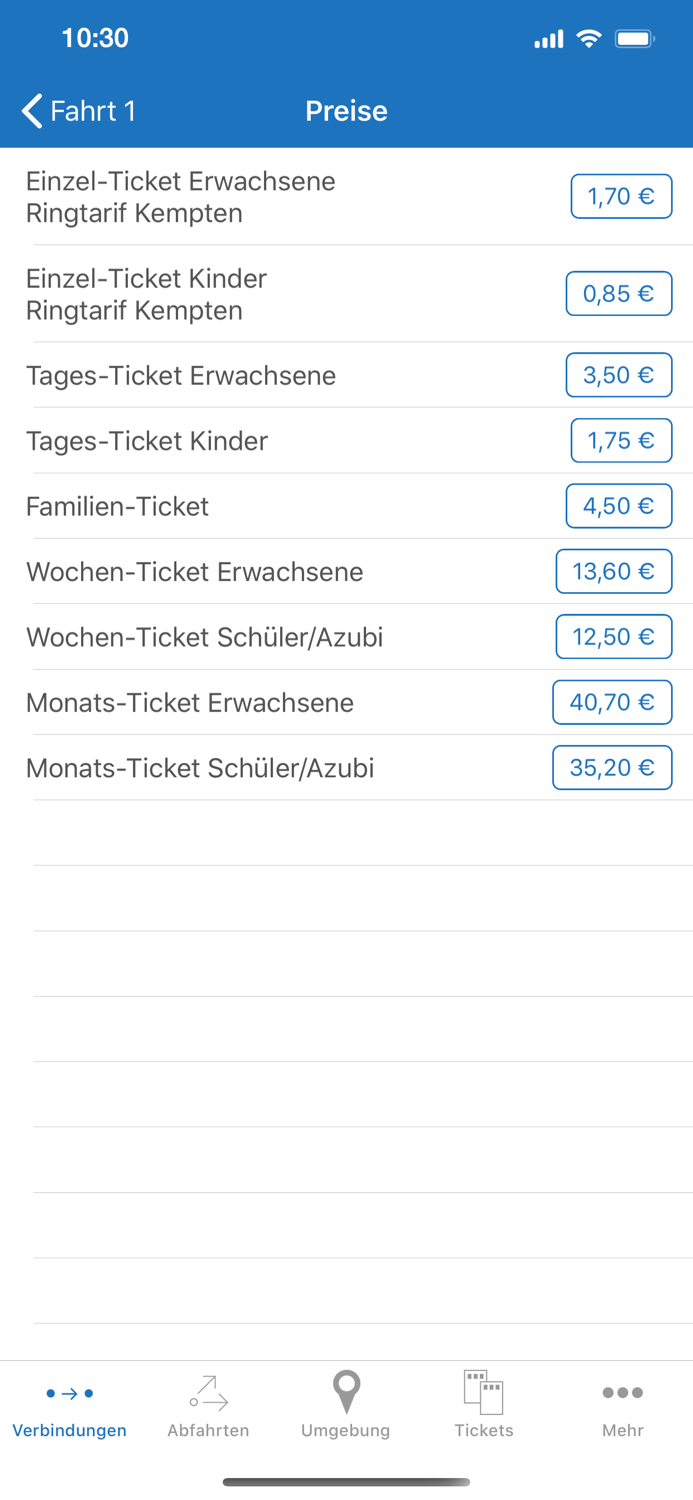Screen dimensions: 693x1500
Task: Open the Mehr ellipsis icon
Action: coord(622,1392)
